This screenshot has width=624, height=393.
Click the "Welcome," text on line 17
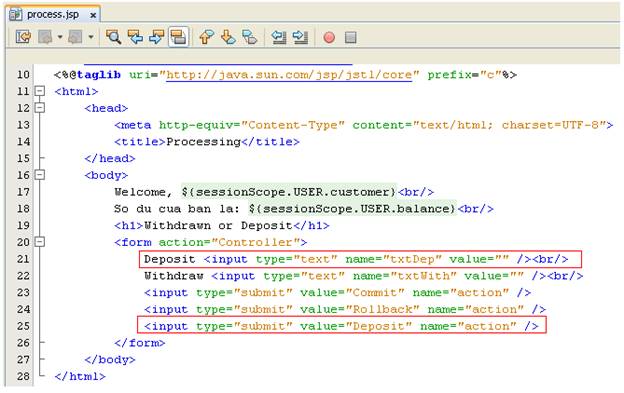click(143, 192)
